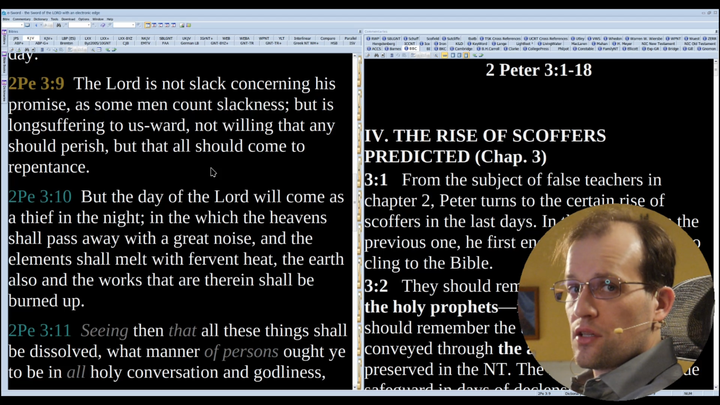Select the third layout icon in main toolbar
Image resolution: width=720 pixels, height=405 pixels.
tap(160, 25)
